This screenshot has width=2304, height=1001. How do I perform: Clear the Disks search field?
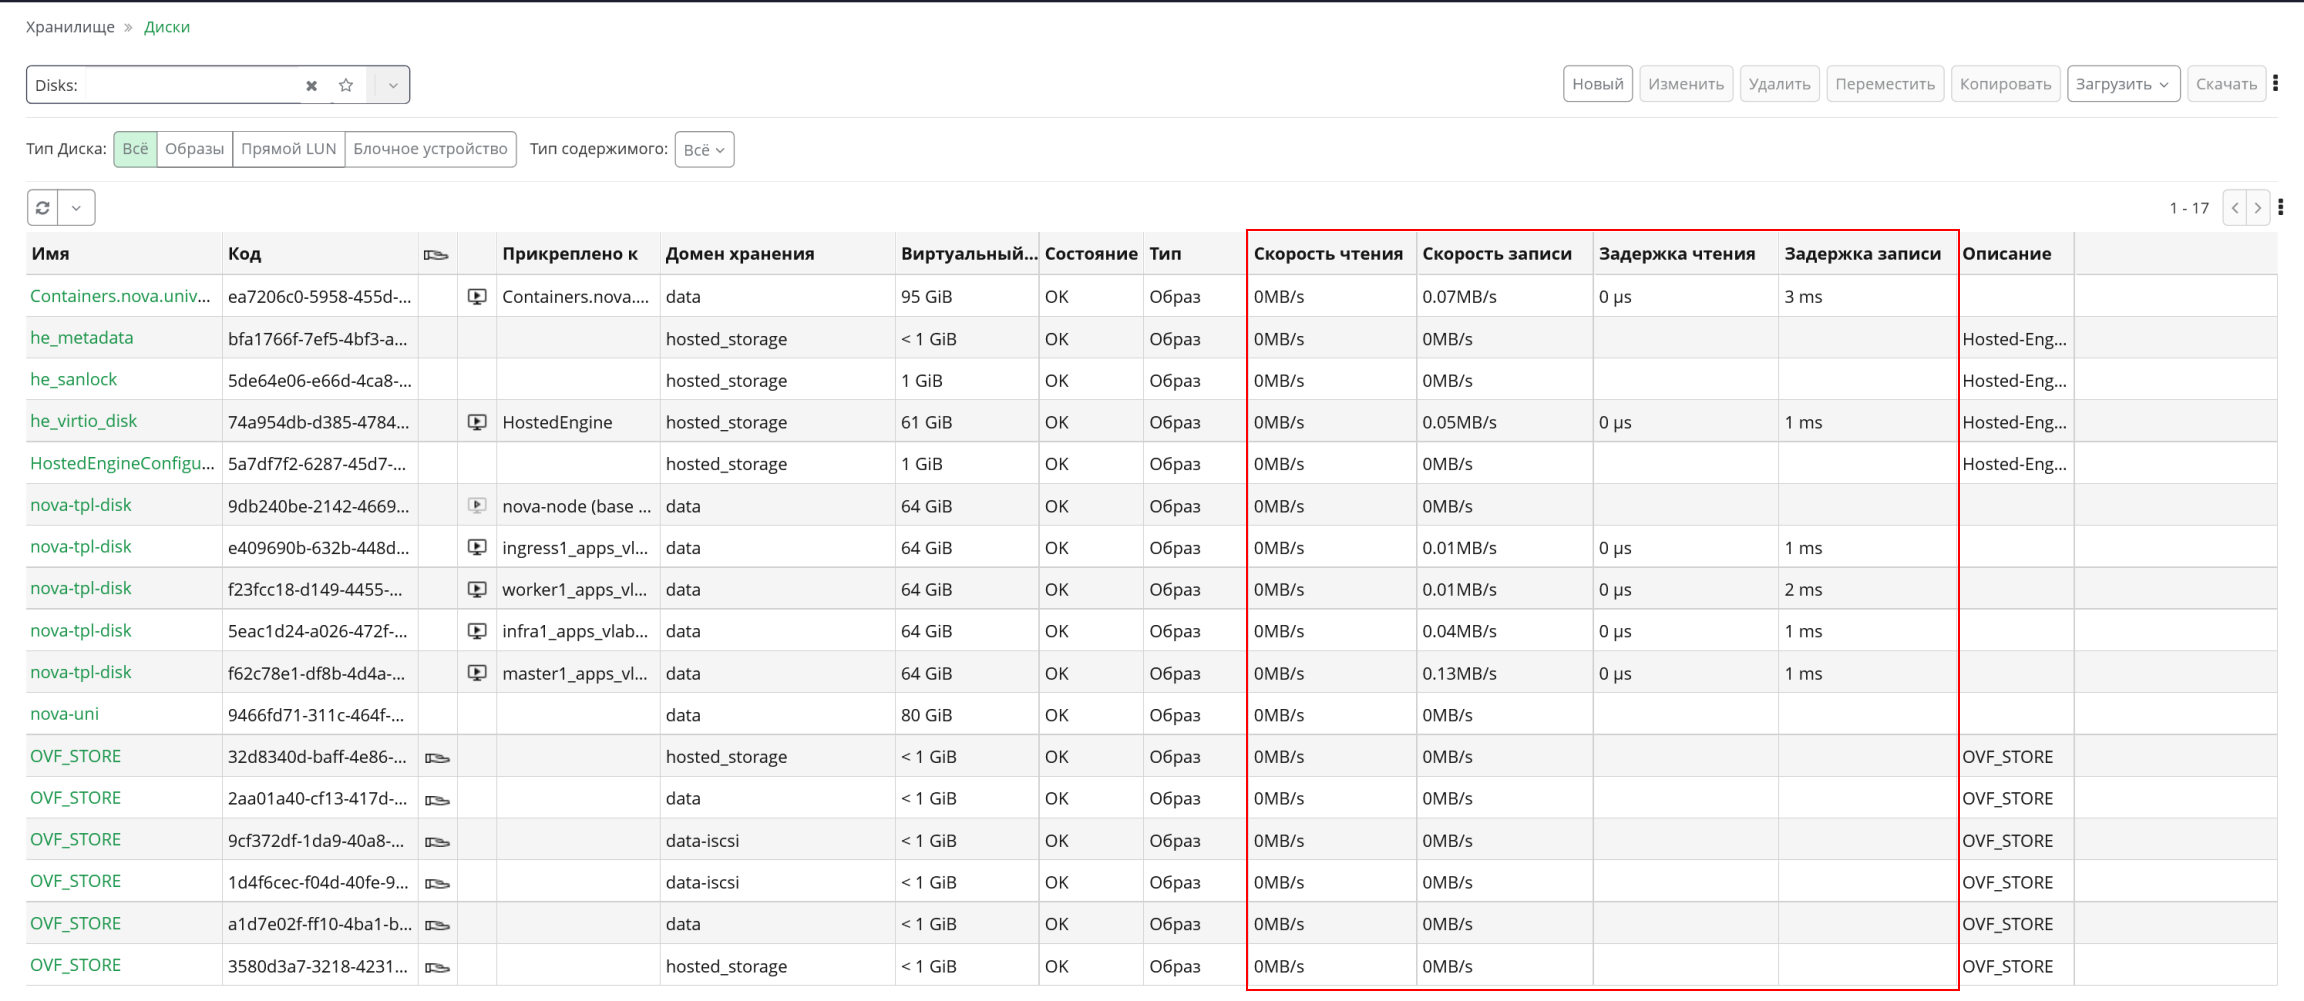pos(311,86)
